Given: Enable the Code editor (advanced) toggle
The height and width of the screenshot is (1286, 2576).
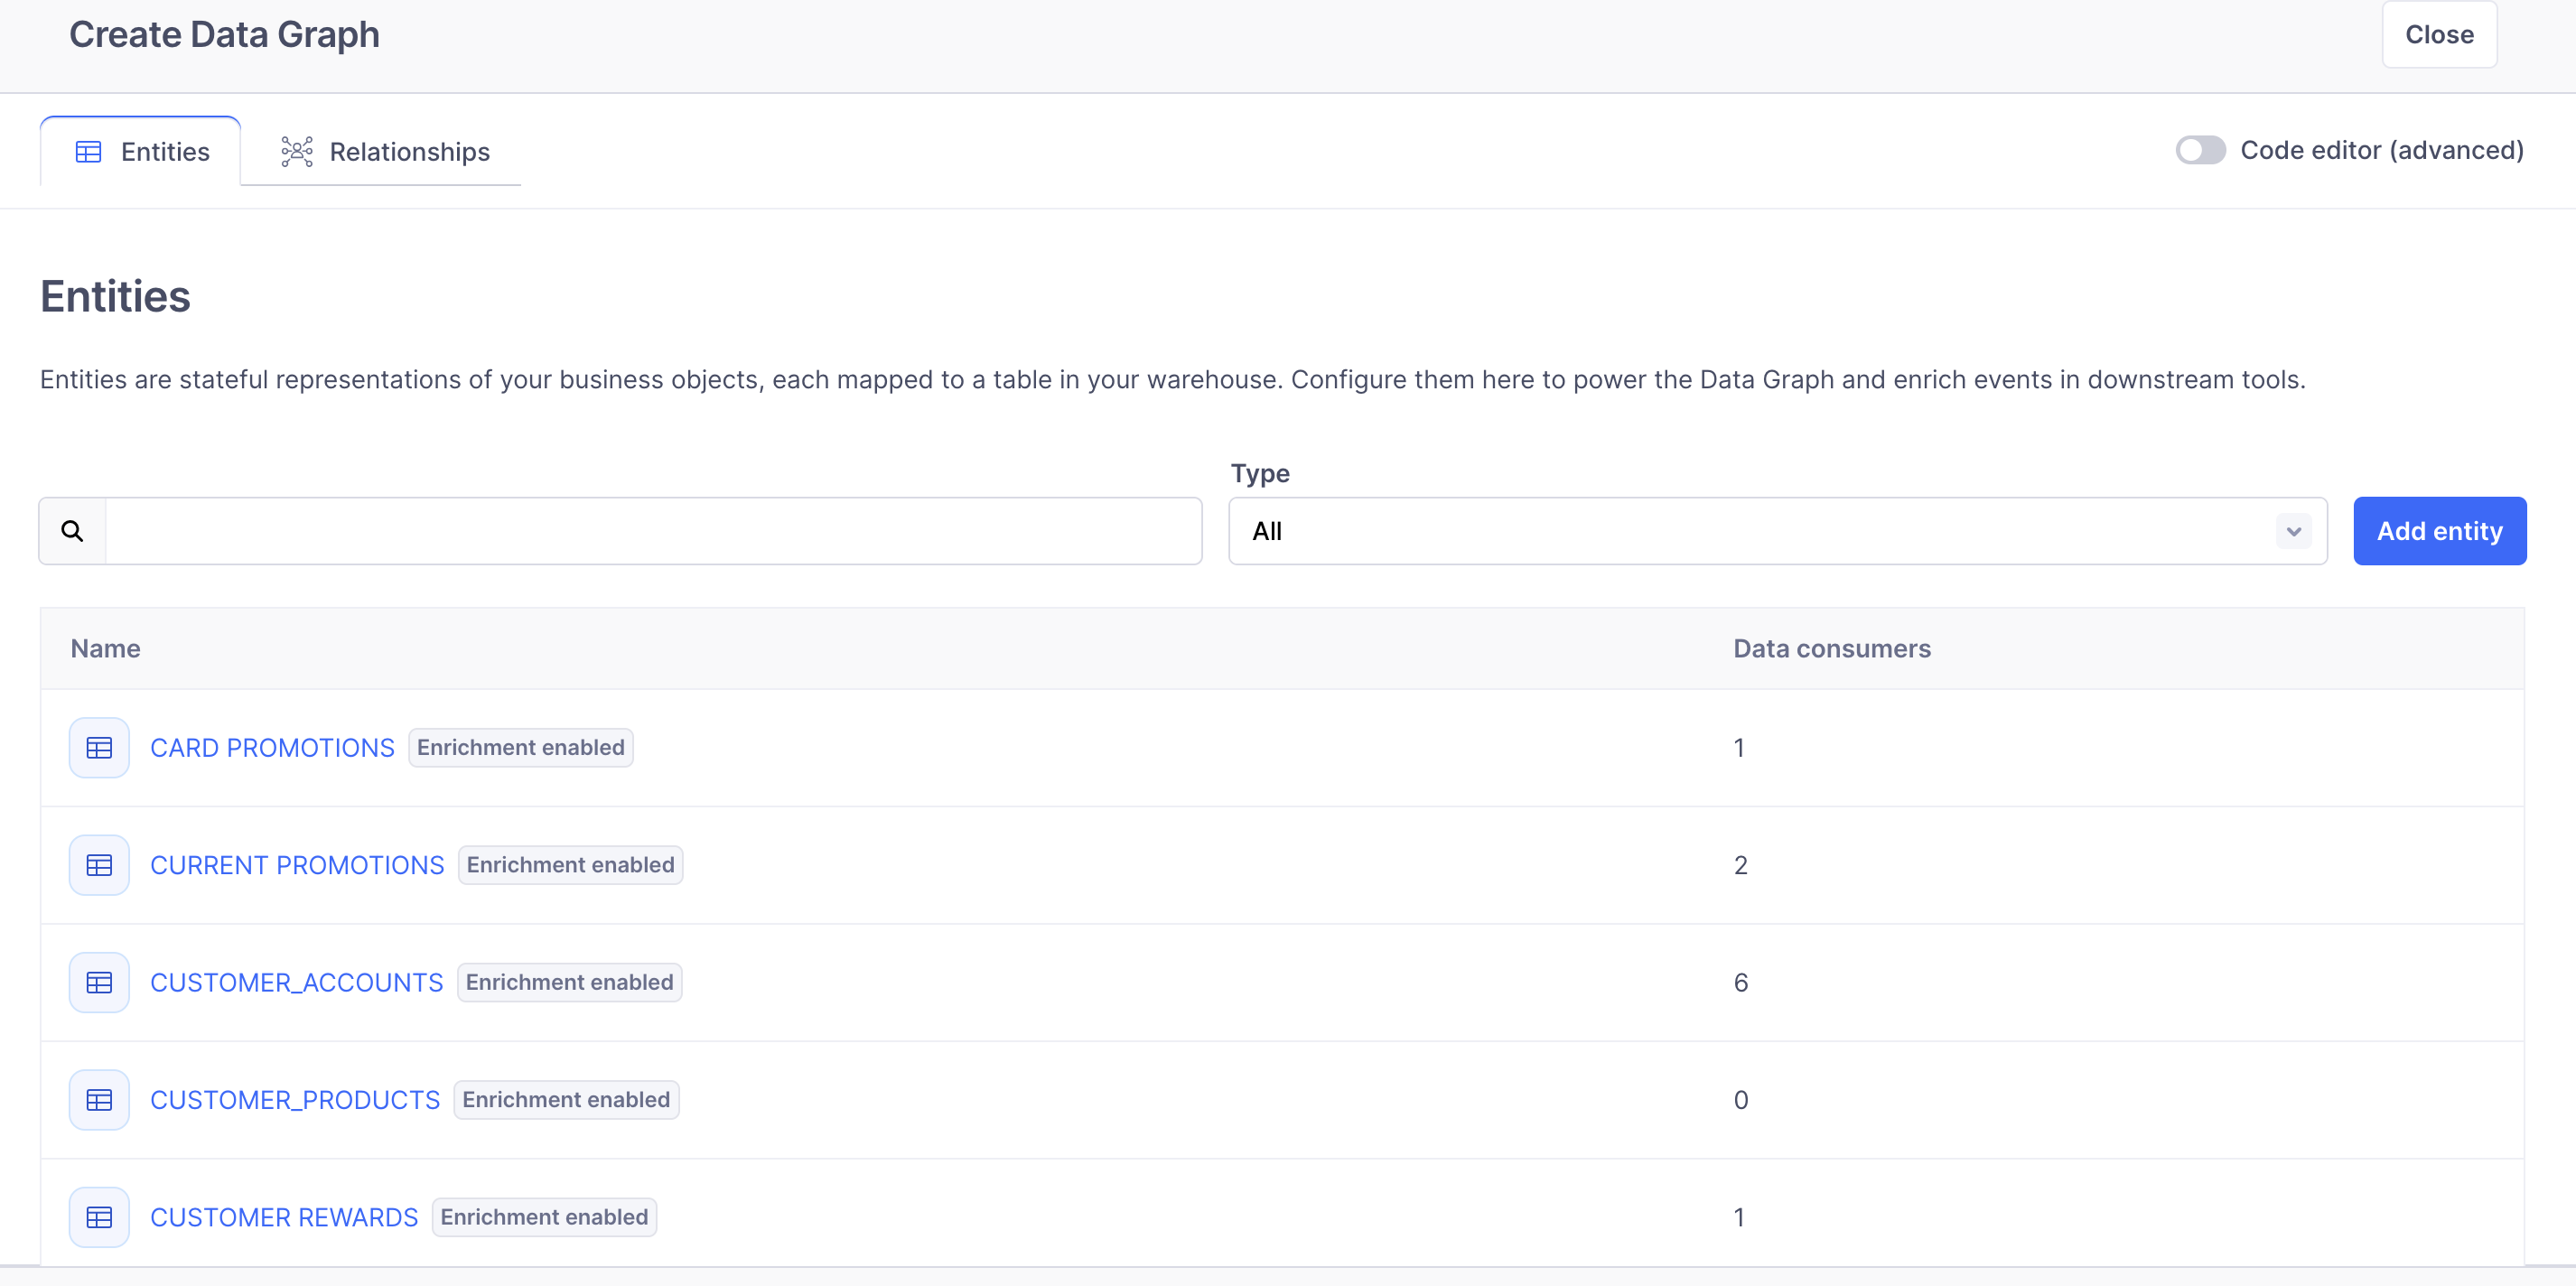Looking at the screenshot, I should point(2200,150).
